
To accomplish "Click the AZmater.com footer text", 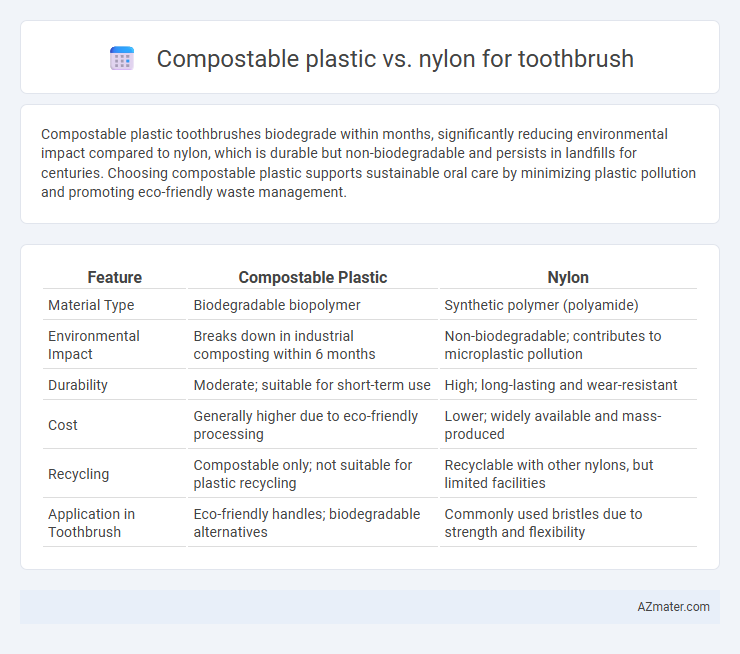I will (673, 607).
